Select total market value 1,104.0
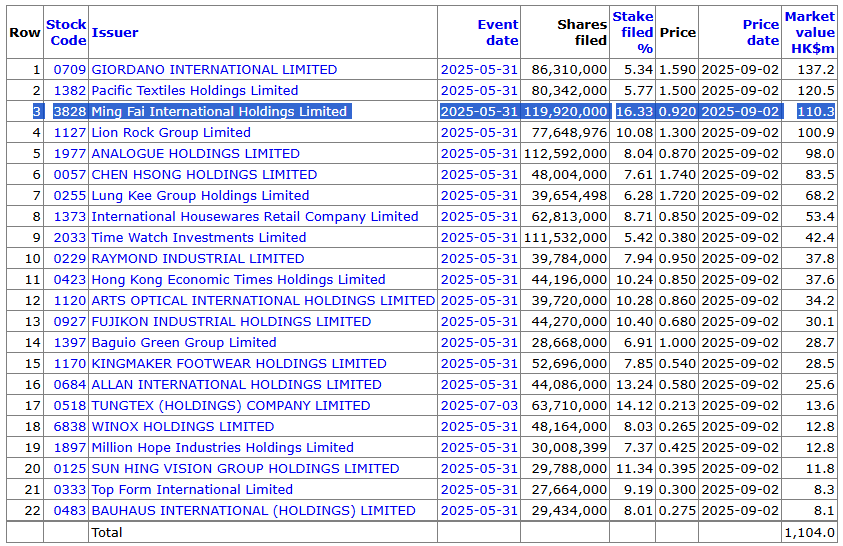The width and height of the screenshot is (843, 546). pyautogui.click(x=810, y=532)
